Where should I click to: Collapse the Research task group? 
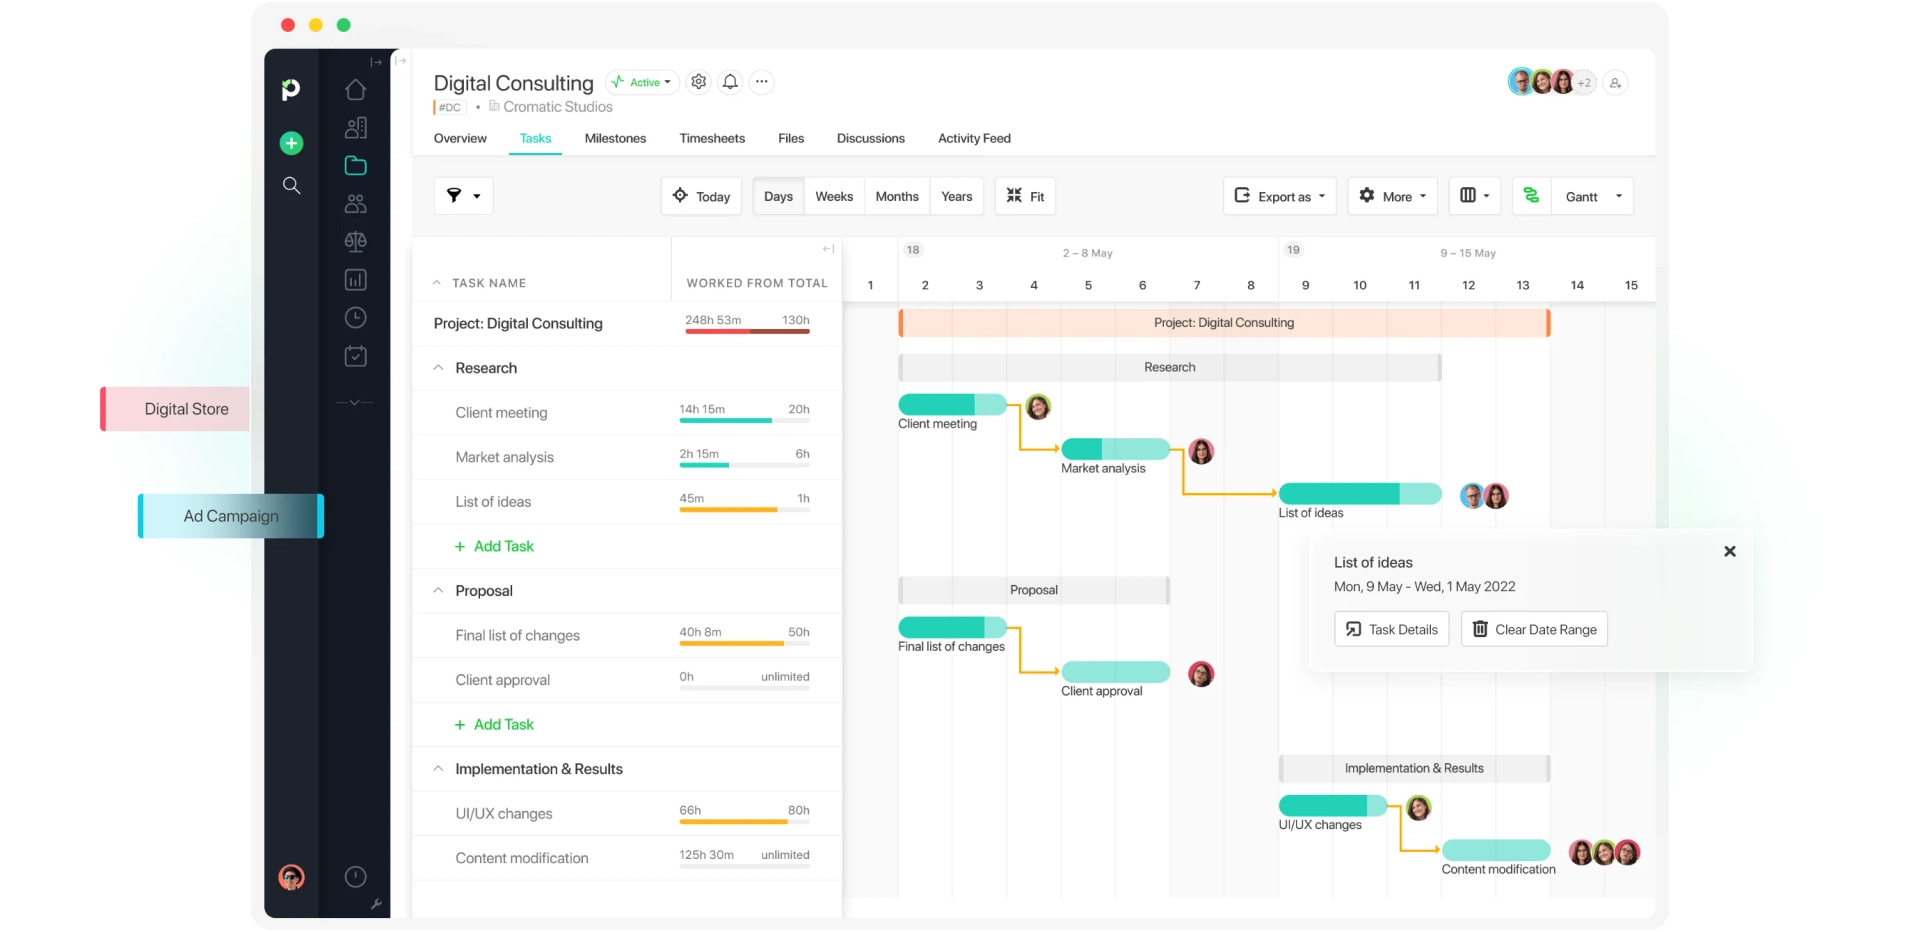tap(438, 368)
